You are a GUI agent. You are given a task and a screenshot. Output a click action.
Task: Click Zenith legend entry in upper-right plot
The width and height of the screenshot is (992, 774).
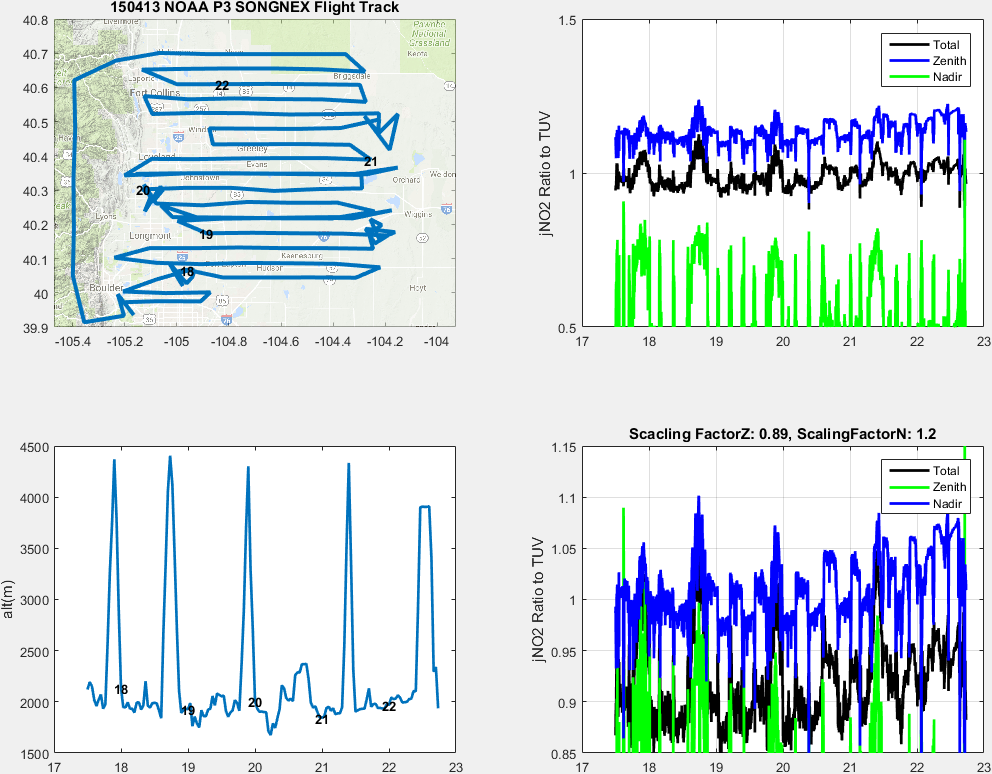point(945,61)
